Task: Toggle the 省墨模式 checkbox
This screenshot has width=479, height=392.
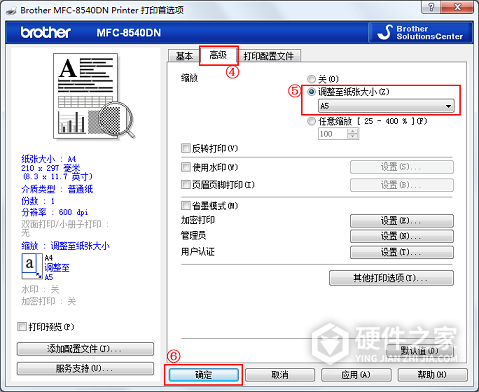Action: (x=186, y=205)
